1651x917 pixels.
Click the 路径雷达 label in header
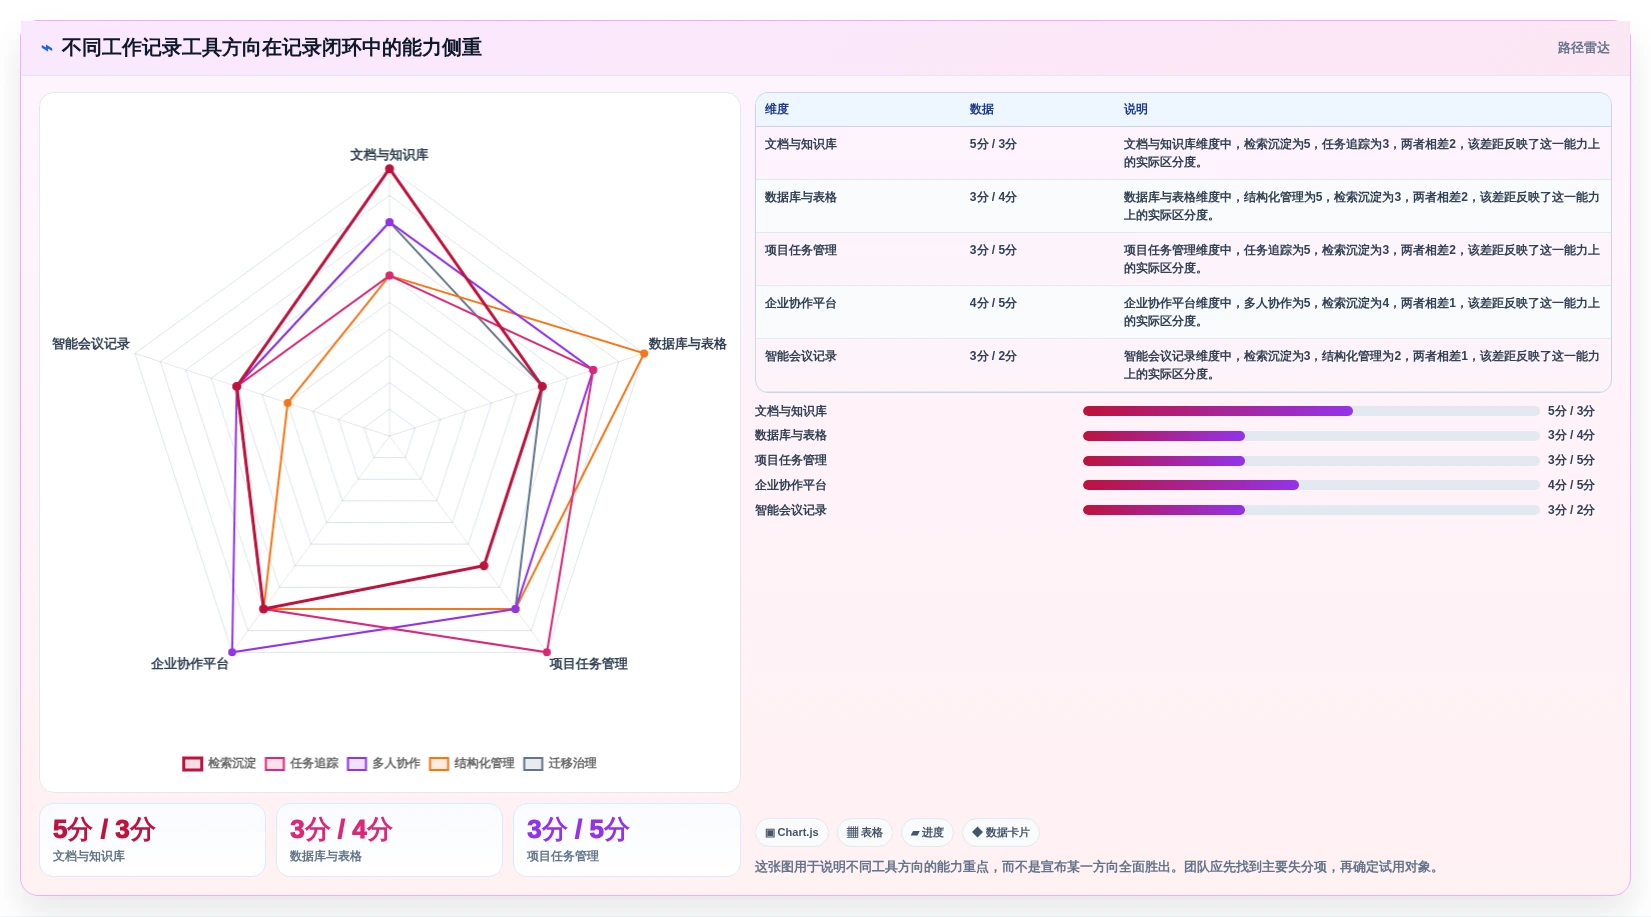tap(1583, 48)
